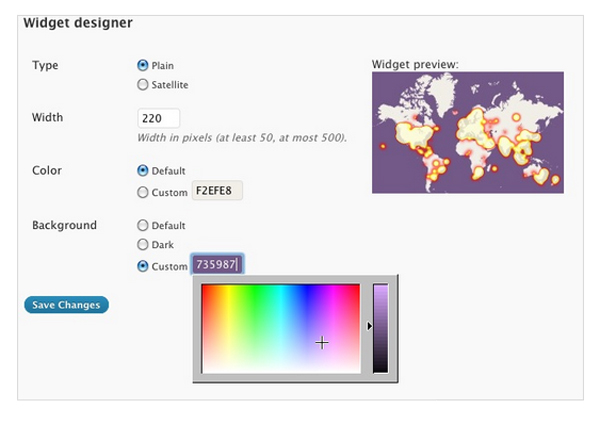The image size is (600, 425).
Task: Choose Default color radio button
Action: coord(142,171)
